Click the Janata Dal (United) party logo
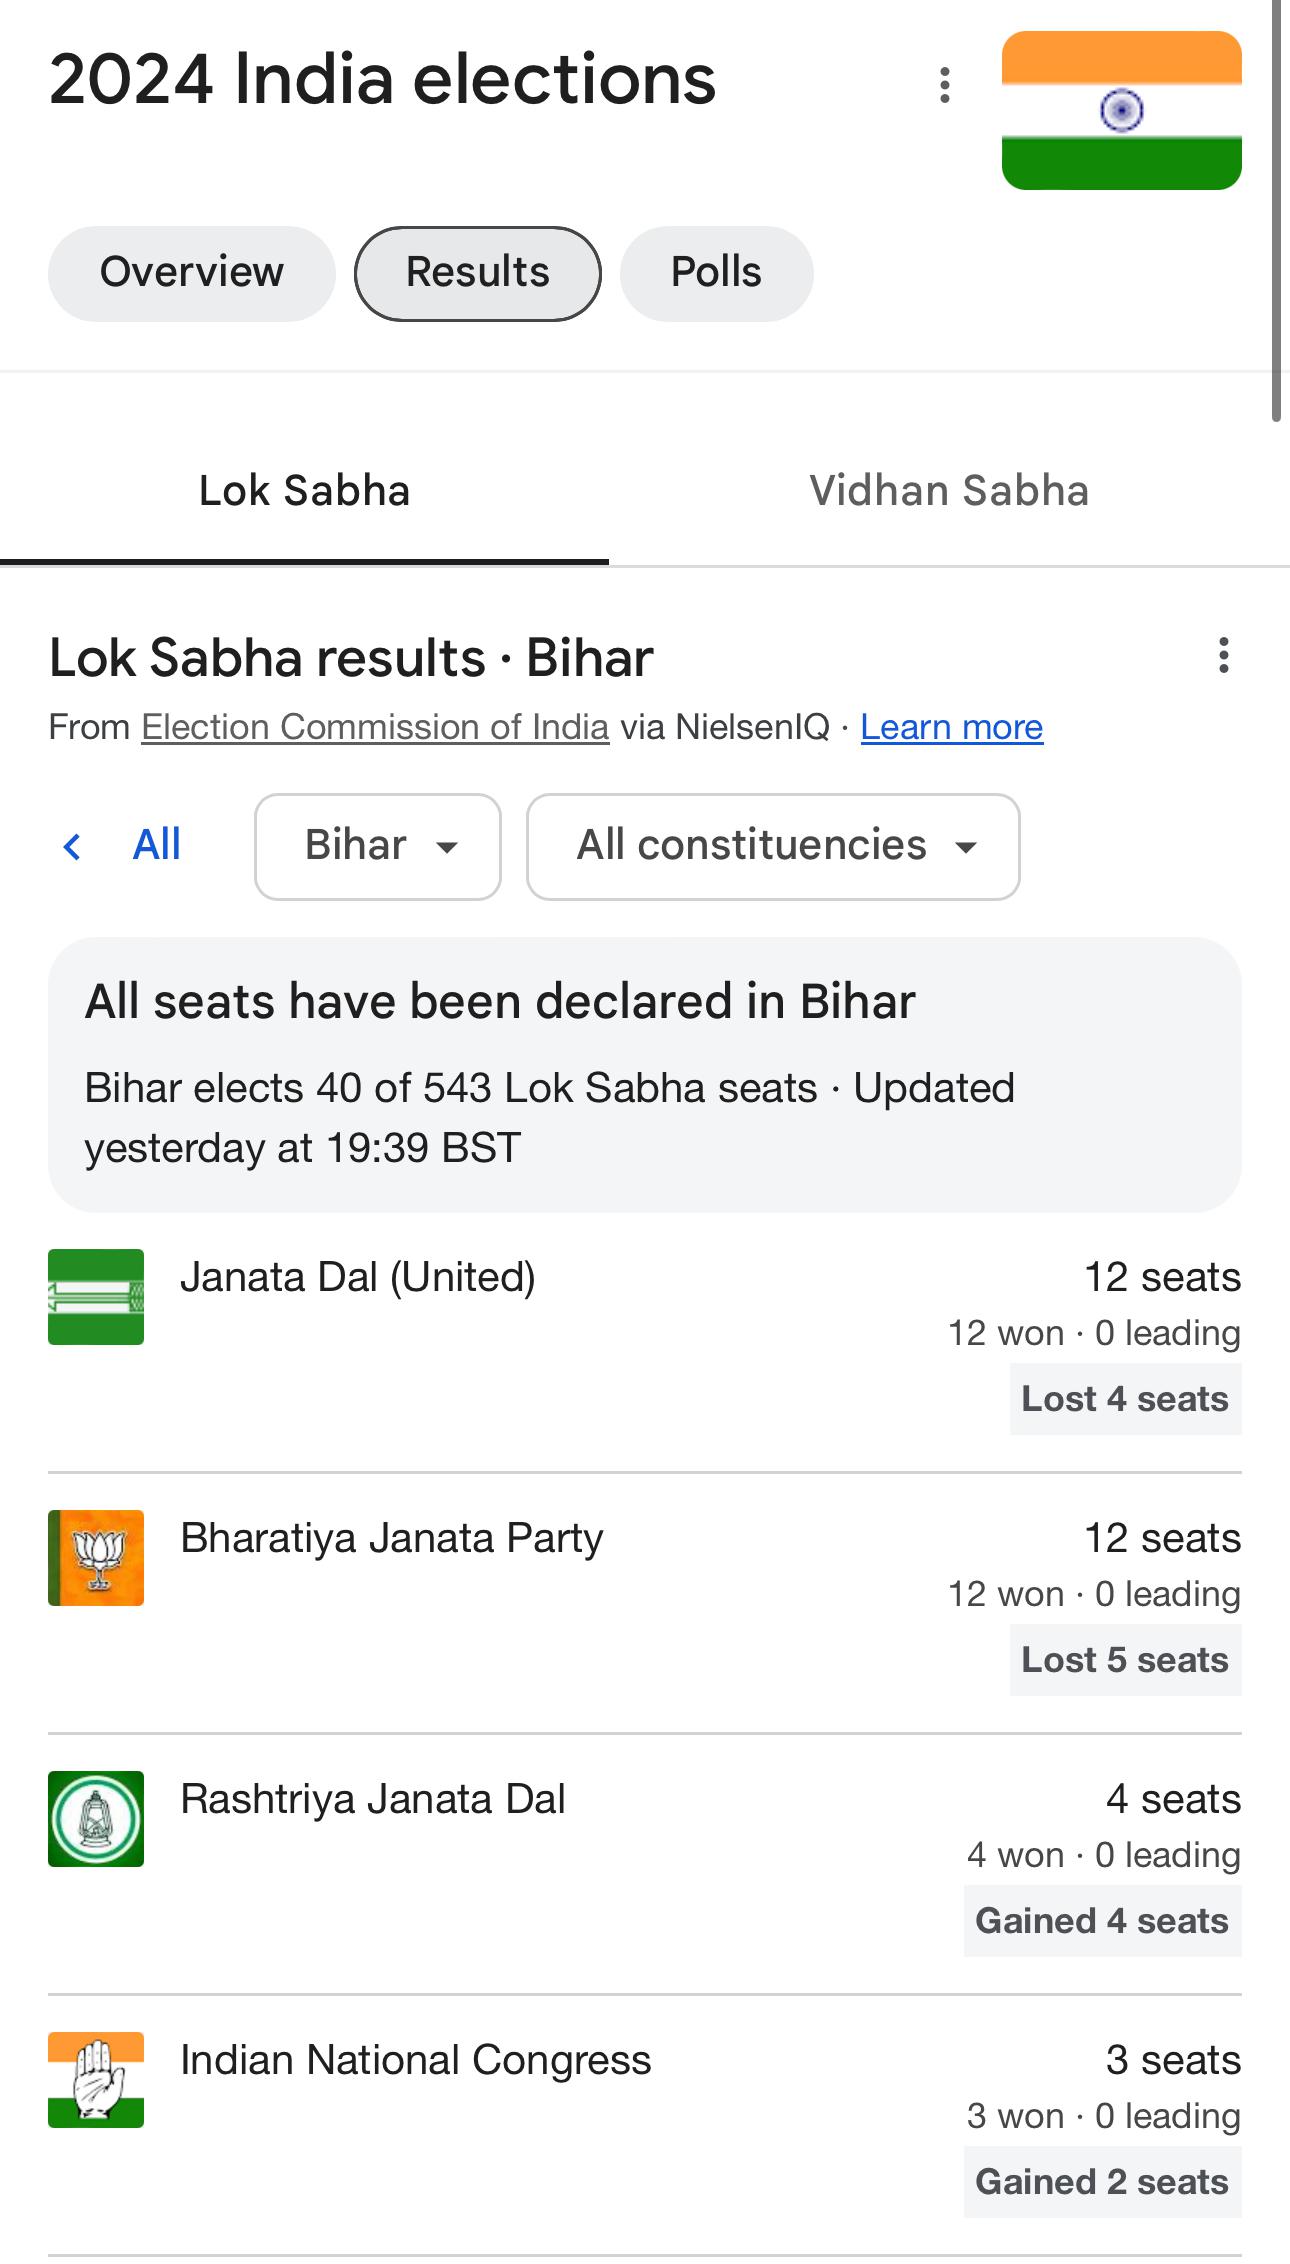 click(96, 1297)
